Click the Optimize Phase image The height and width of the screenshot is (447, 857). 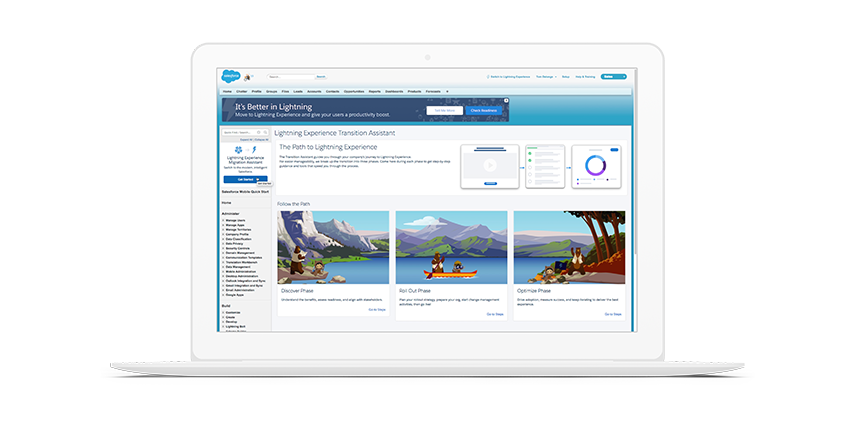(x=570, y=248)
